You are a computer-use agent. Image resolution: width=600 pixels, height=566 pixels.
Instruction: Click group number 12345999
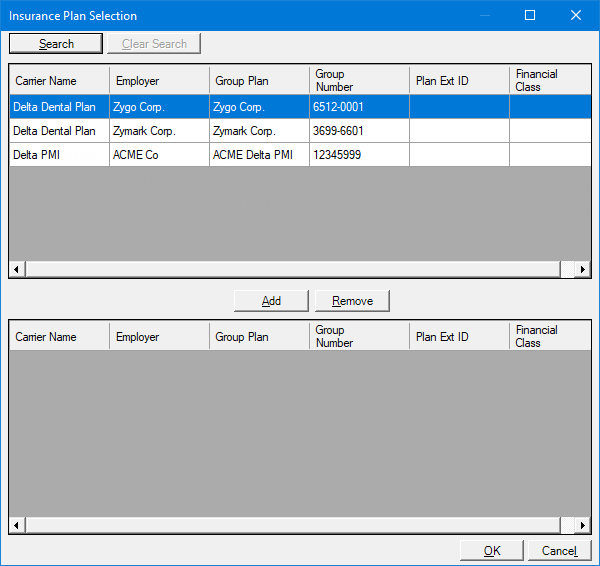click(359, 155)
